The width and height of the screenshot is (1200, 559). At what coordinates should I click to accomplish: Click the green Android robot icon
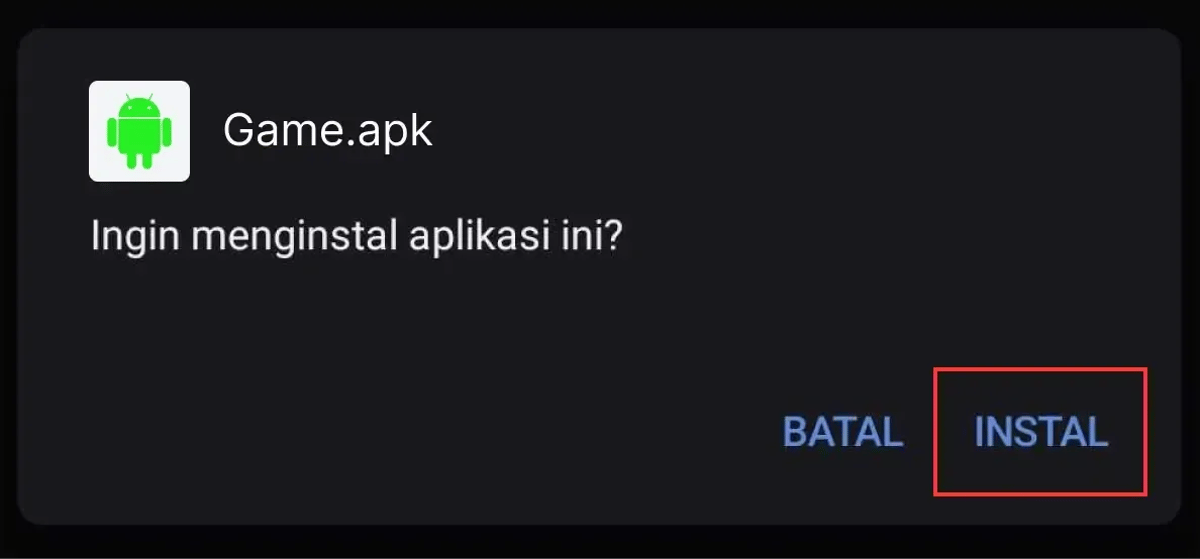click(139, 131)
